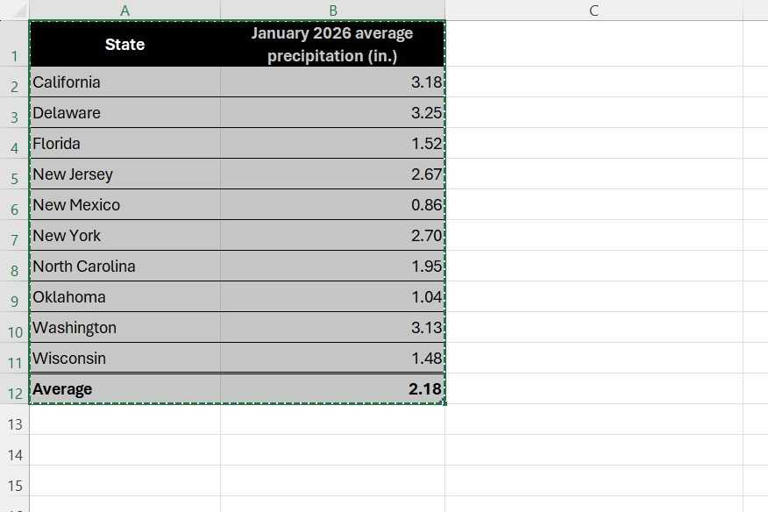Select the Washington cell
The width and height of the screenshot is (768, 512).
tap(125, 327)
